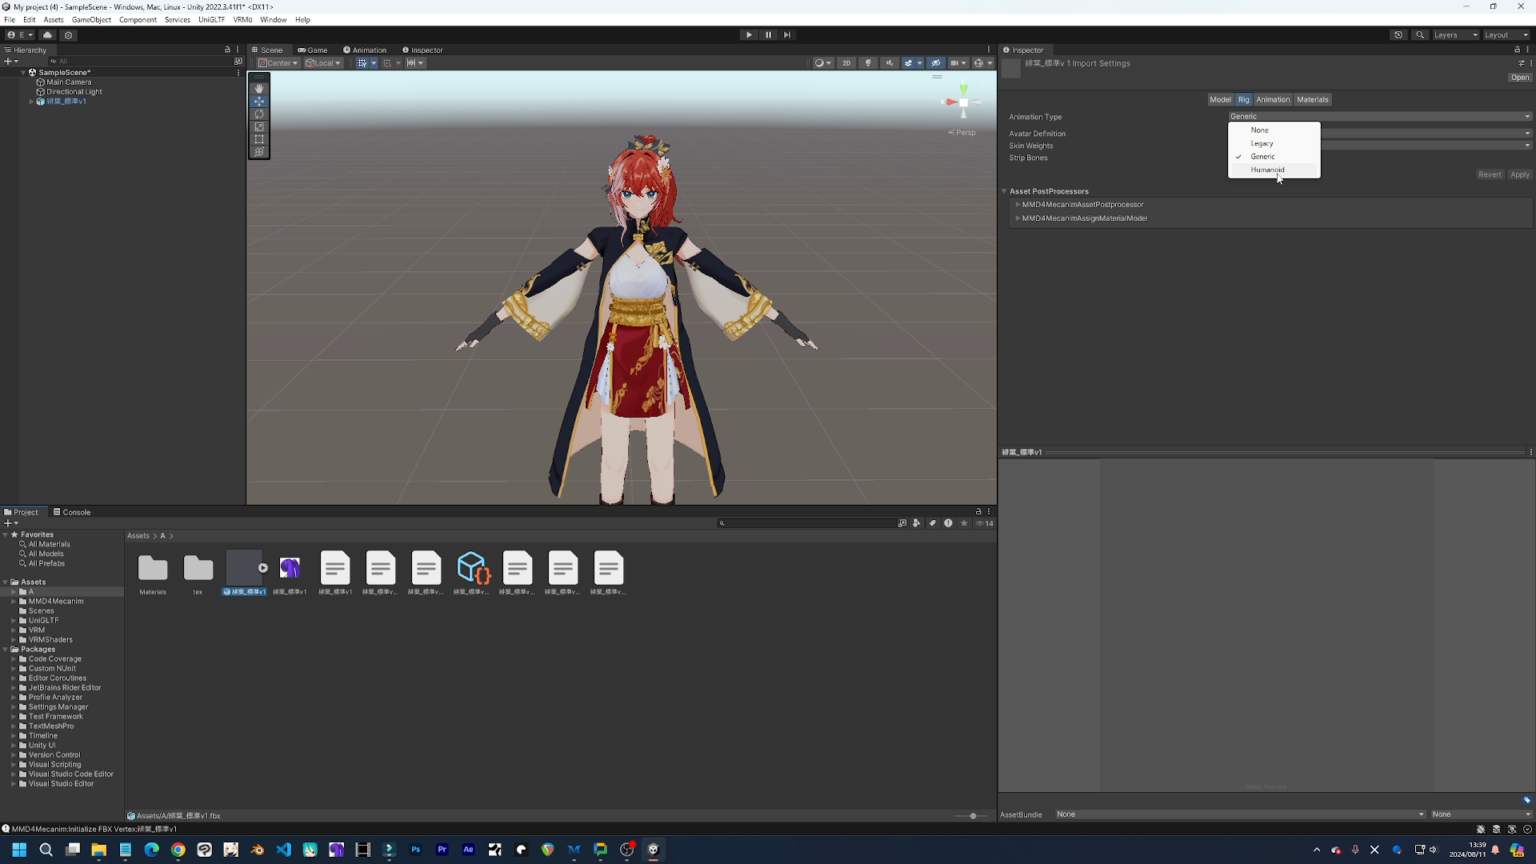Image resolution: width=1536 pixels, height=864 pixels.
Task: Expand the Packages folder in the Project panel
Action: pos(7,648)
